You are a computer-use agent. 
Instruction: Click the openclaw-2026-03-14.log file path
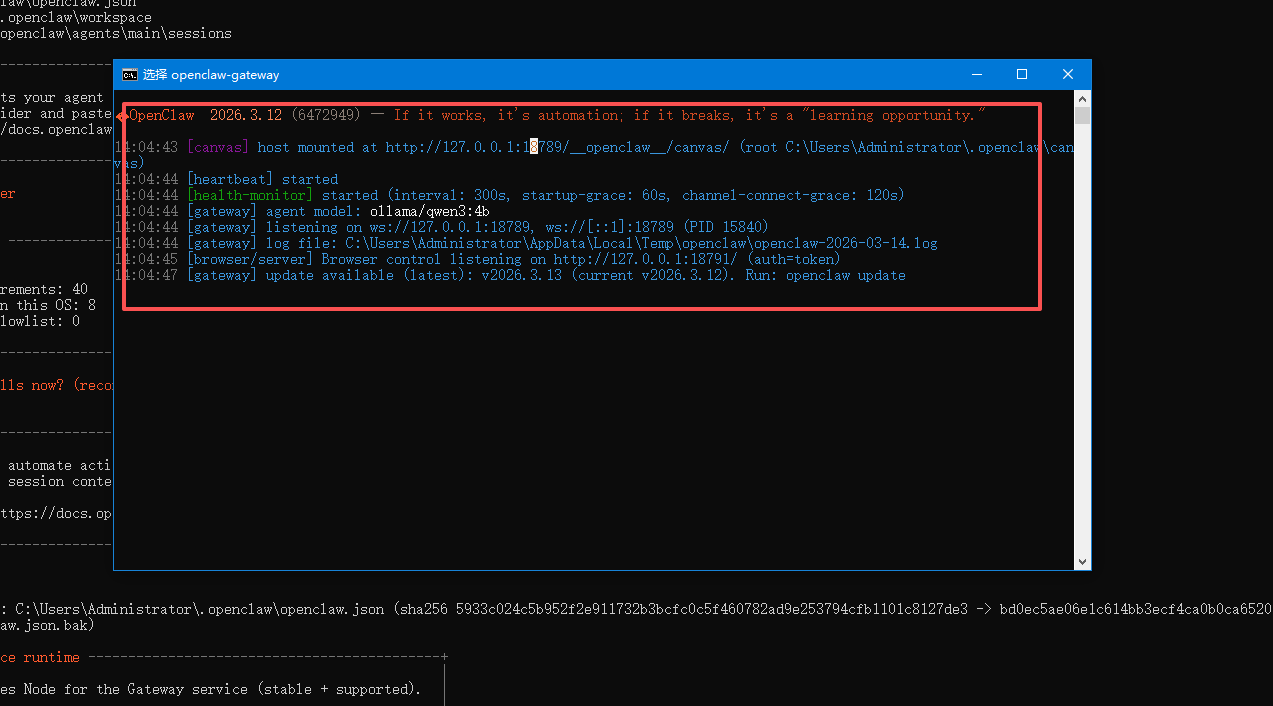click(x=642, y=243)
